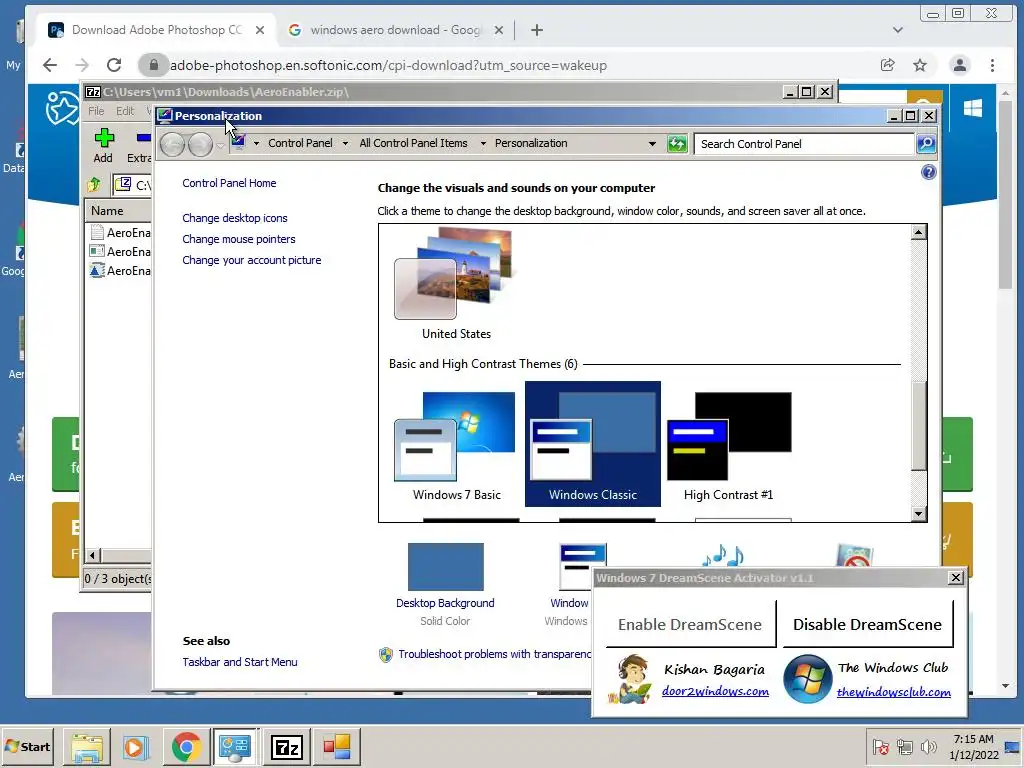1024x768 pixels.
Task: Click the refresh button beside the Control Panel address bar
Action: point(677,144)
